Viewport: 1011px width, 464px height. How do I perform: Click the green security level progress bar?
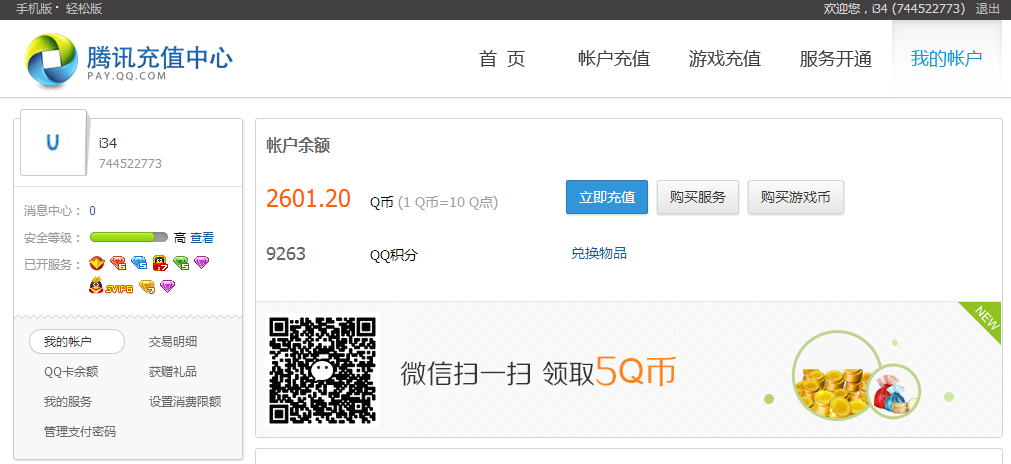128,238
